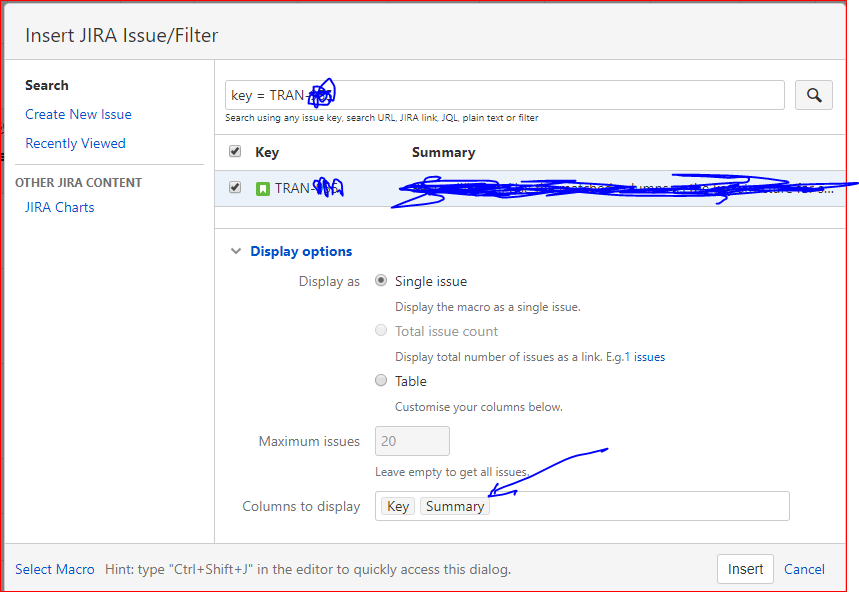This screenshot has height=592, width=859.
Task: Click the Insert JIRA Issue/Filter dialog title
Action: 122,35
